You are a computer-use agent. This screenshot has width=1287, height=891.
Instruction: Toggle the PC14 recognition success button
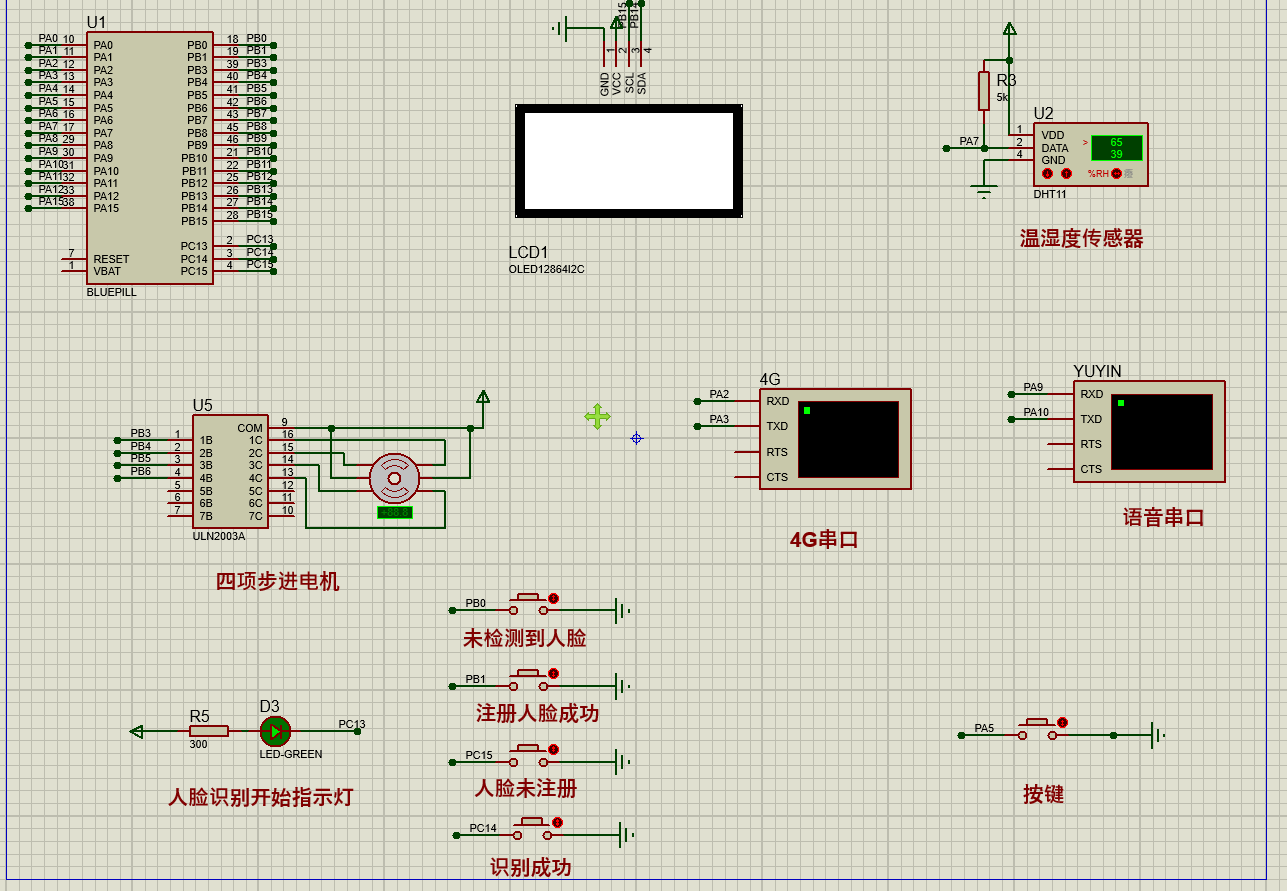(x=535, y=830)
